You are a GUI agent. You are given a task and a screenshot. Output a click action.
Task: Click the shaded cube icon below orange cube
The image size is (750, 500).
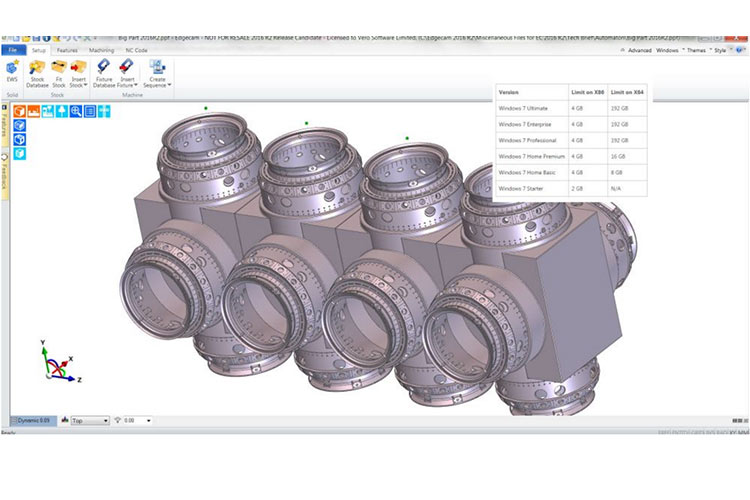pos(19,125)
